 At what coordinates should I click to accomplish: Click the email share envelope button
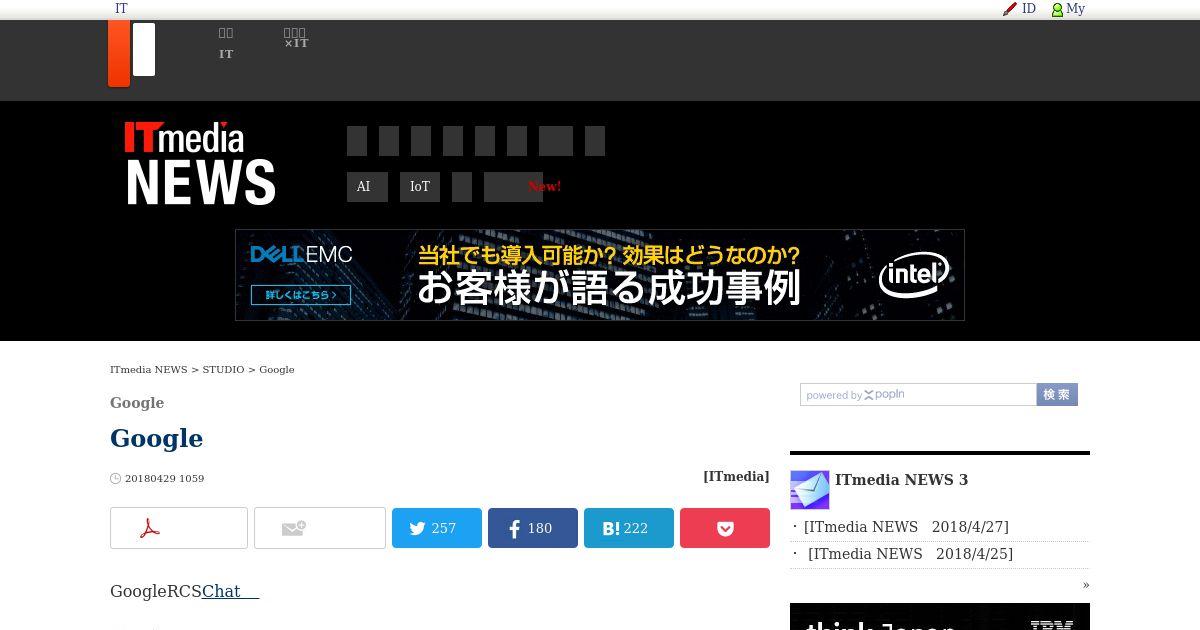tap(320, 528)
